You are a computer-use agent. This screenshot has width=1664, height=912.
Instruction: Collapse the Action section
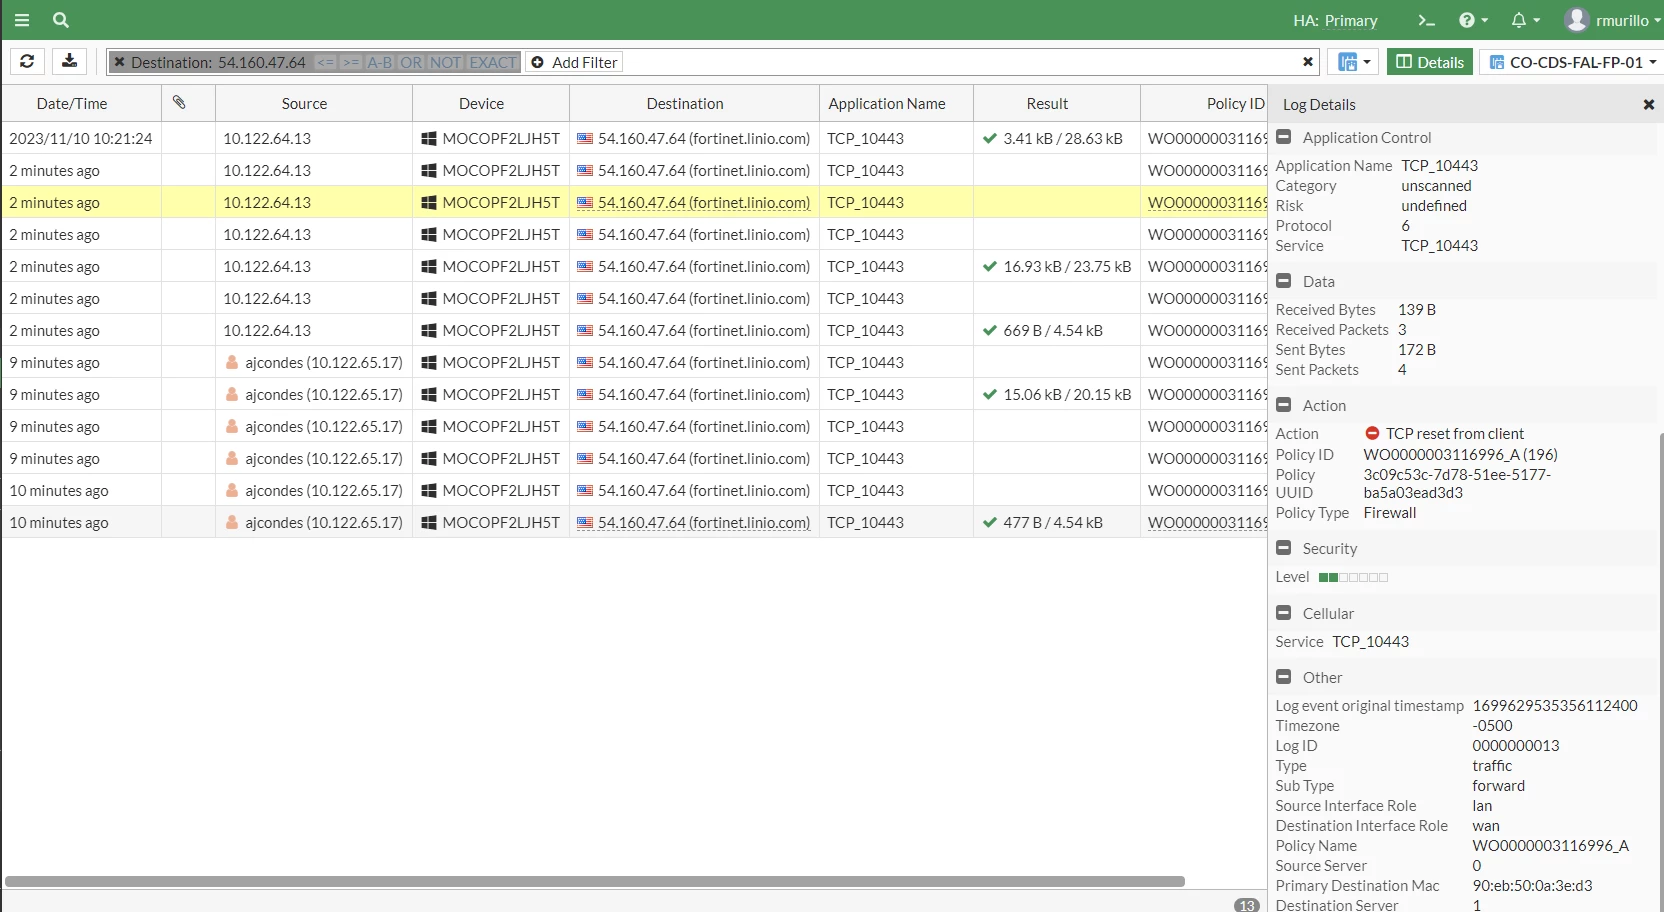1284,405
